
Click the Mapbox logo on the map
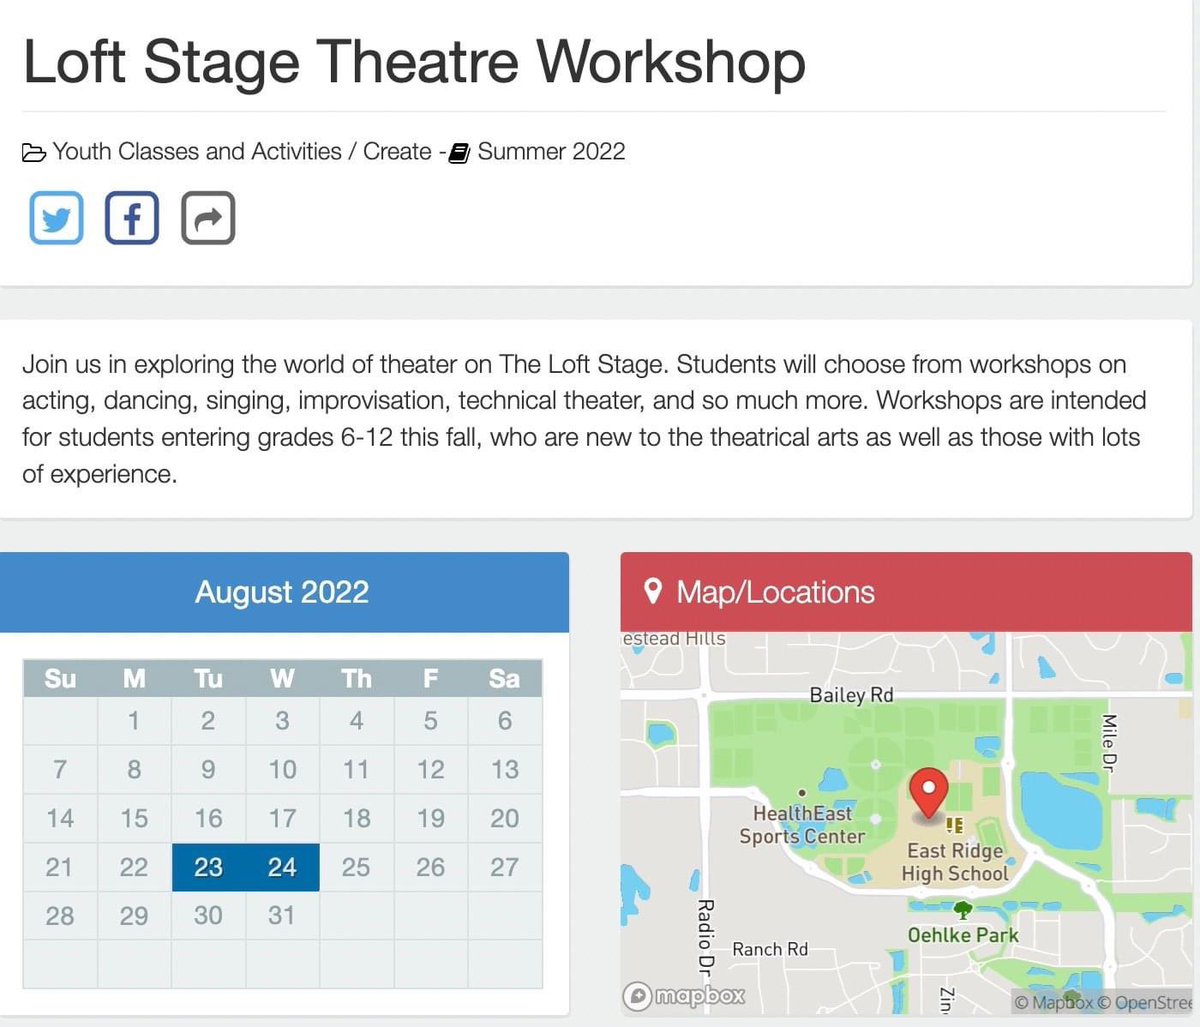[x=684, y=996]
